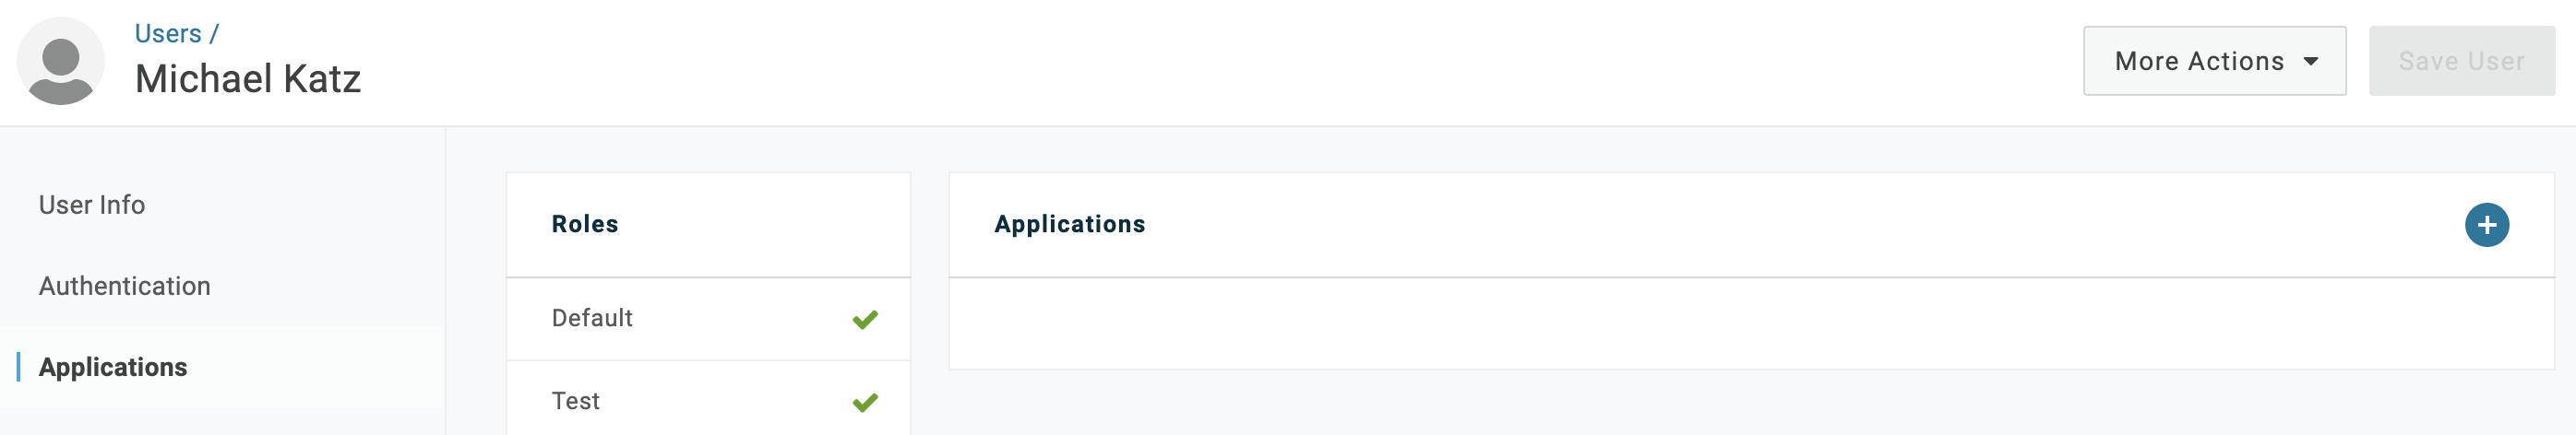The width and height of the screenshot is (2576, 435).
Task: Switch to the Authentication section
Action: tap(125, 286)
